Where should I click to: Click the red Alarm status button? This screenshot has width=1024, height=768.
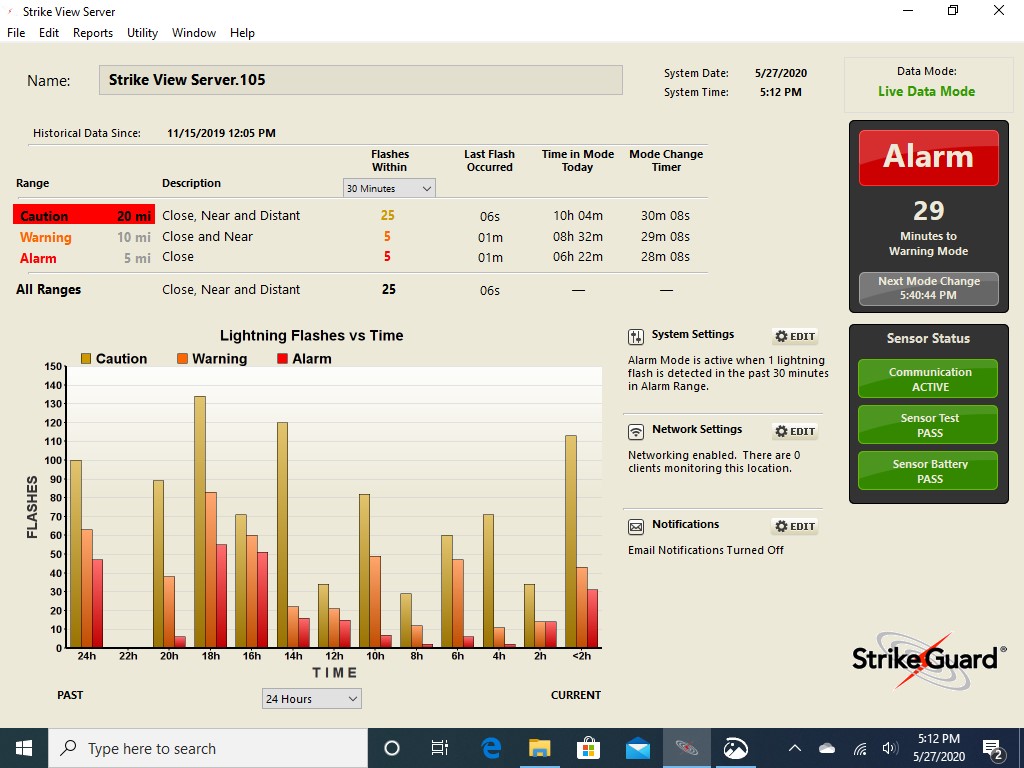pos(928,157)
